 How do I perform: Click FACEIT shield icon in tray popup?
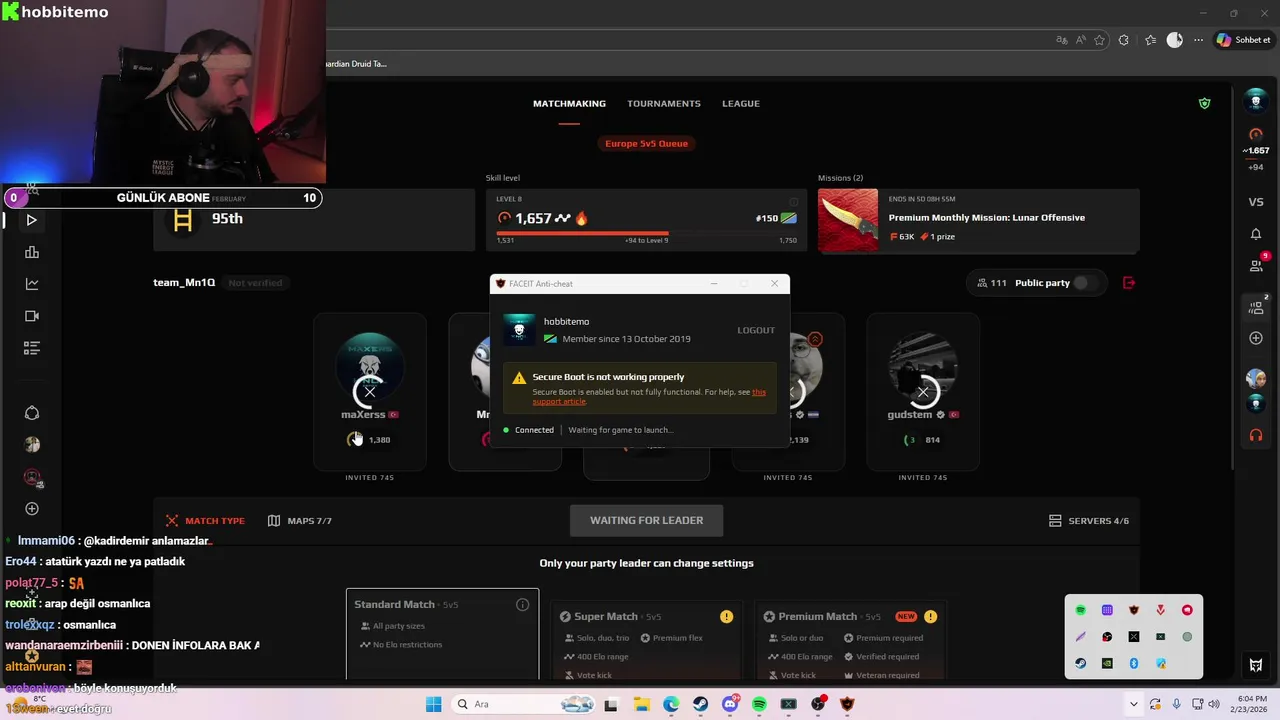click(1134, 610)
